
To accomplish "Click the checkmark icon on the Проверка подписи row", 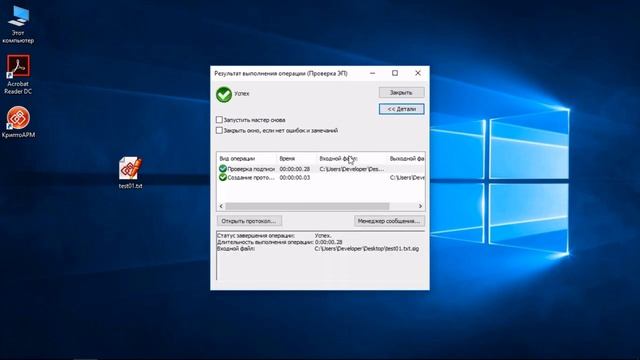I will pyautogui.click(x=222, y=169).
